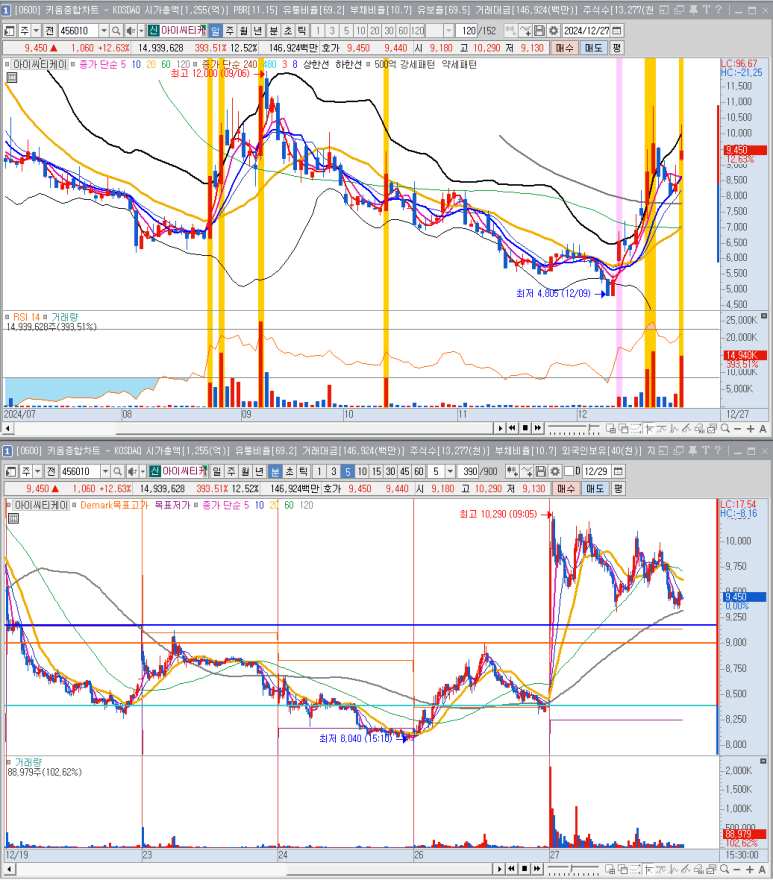
Task: Open the speaker dropdown arrow in upper toolbar
Action: (x=141, y=31)
